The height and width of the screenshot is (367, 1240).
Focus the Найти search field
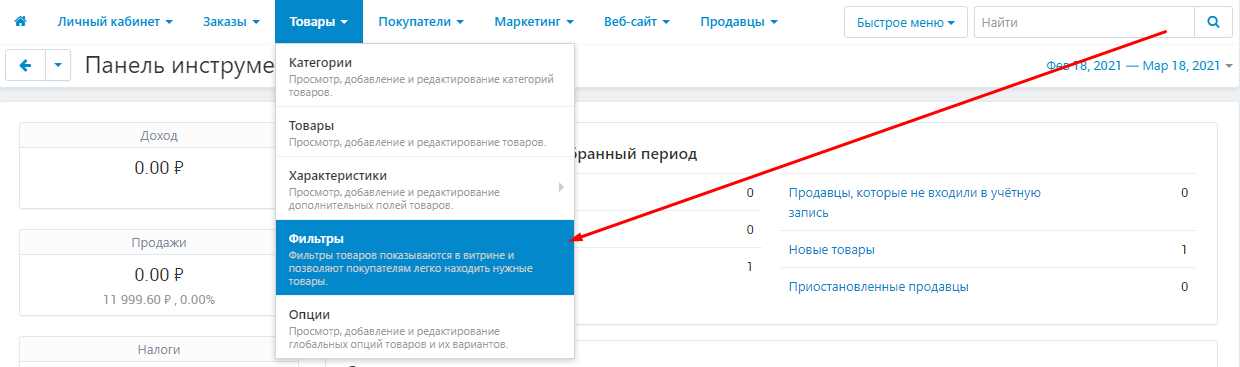(1084, 21)
